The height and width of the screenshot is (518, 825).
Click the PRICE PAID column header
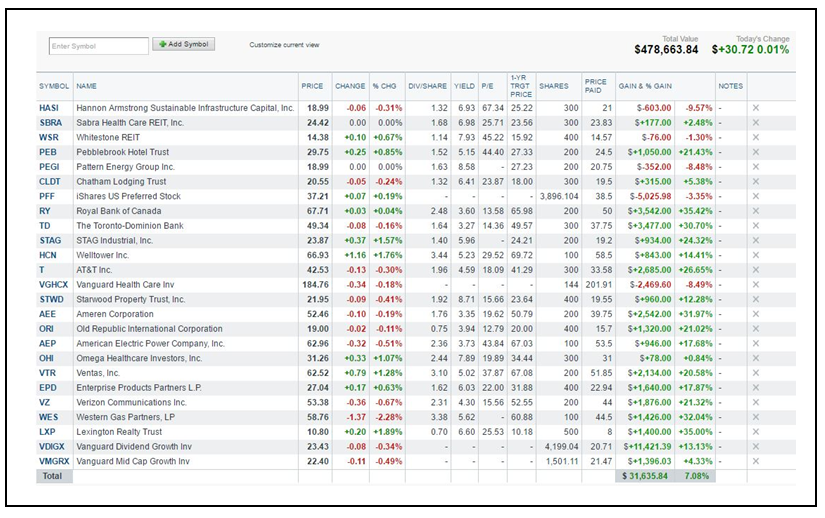[596, 86]
